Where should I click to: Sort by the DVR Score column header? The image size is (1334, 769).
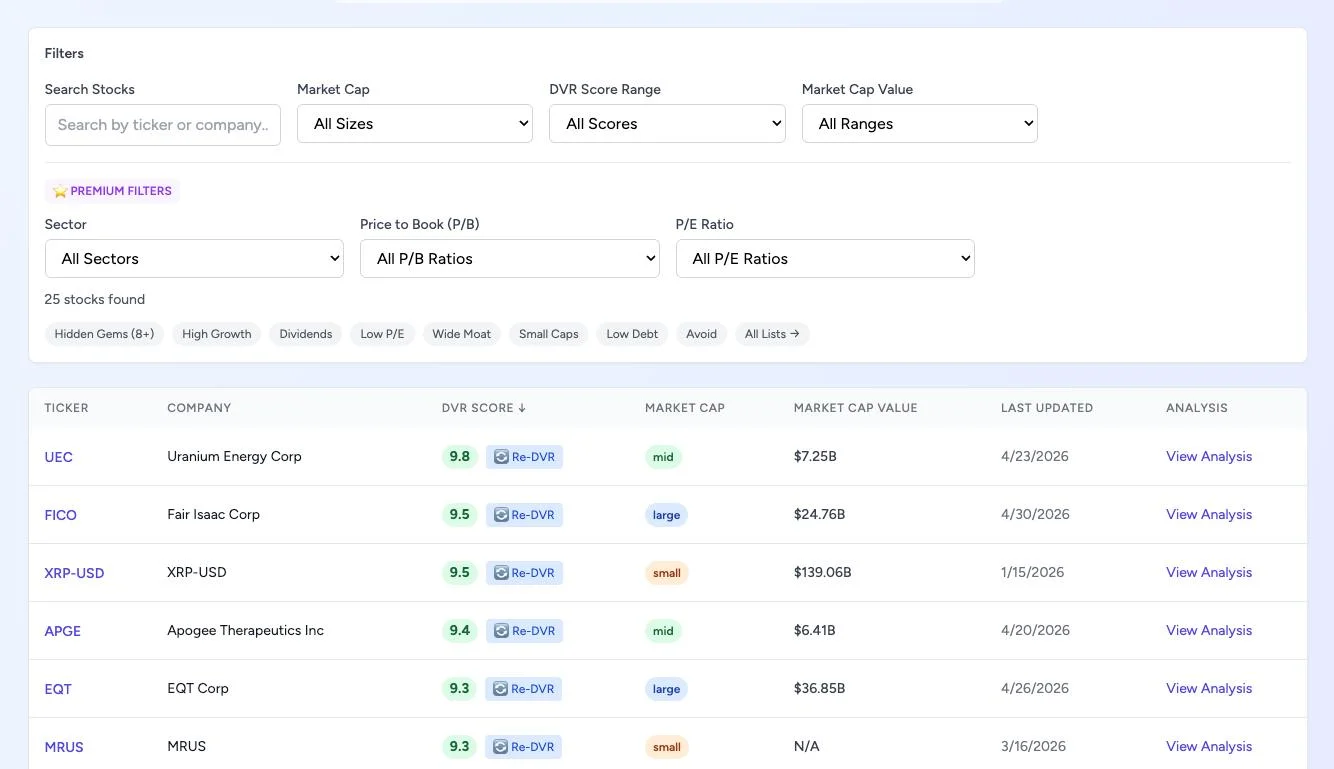484,408
